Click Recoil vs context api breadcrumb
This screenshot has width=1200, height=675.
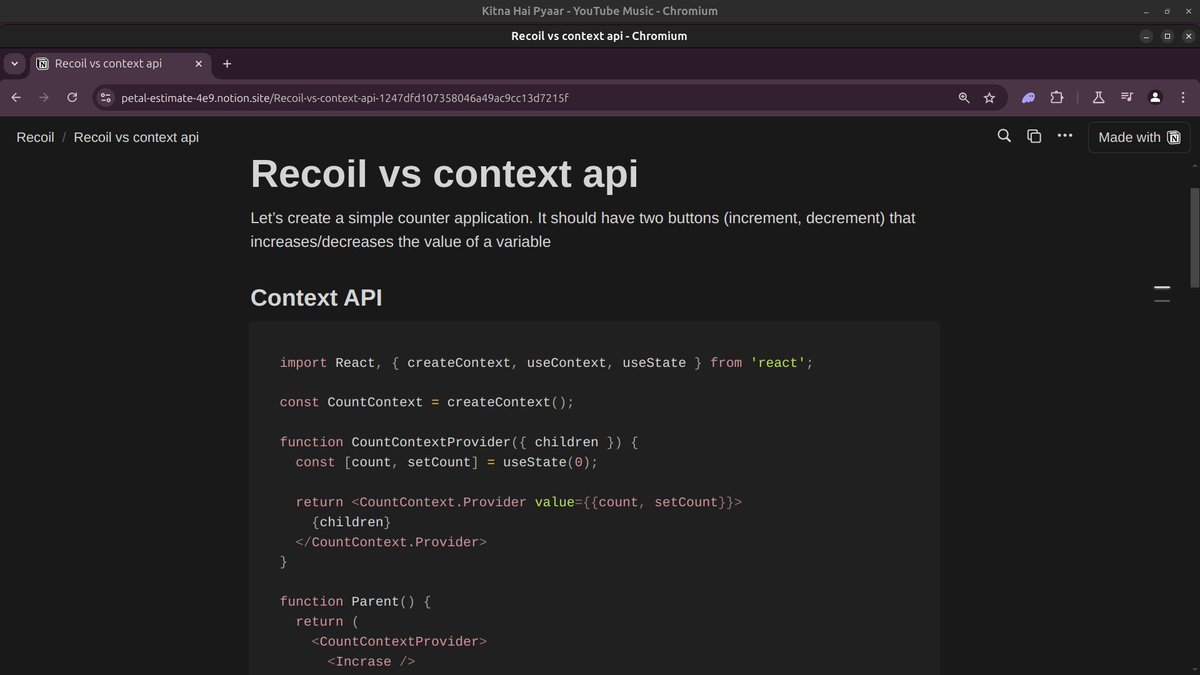click(136, 137)
